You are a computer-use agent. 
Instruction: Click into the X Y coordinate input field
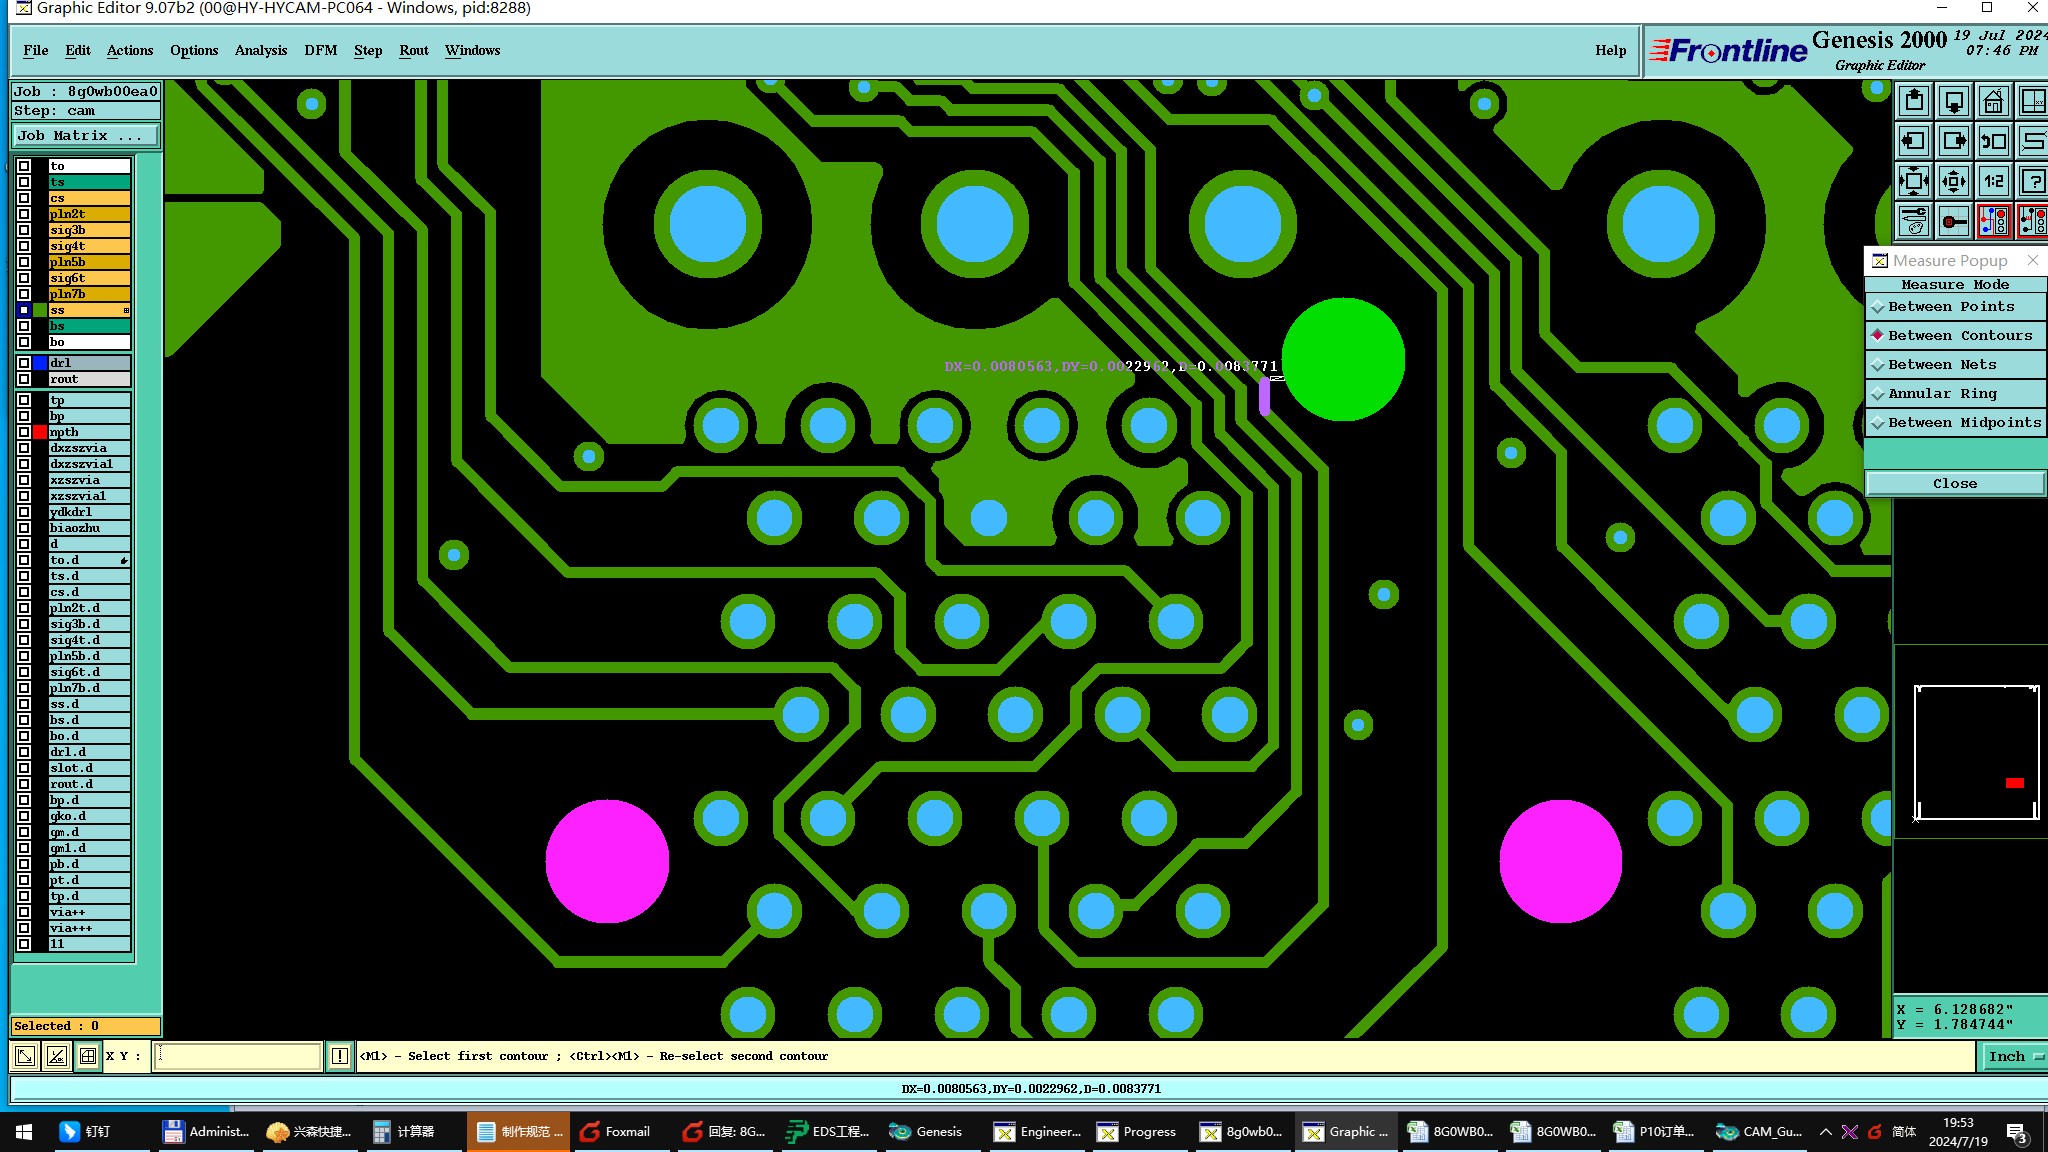238,1056
